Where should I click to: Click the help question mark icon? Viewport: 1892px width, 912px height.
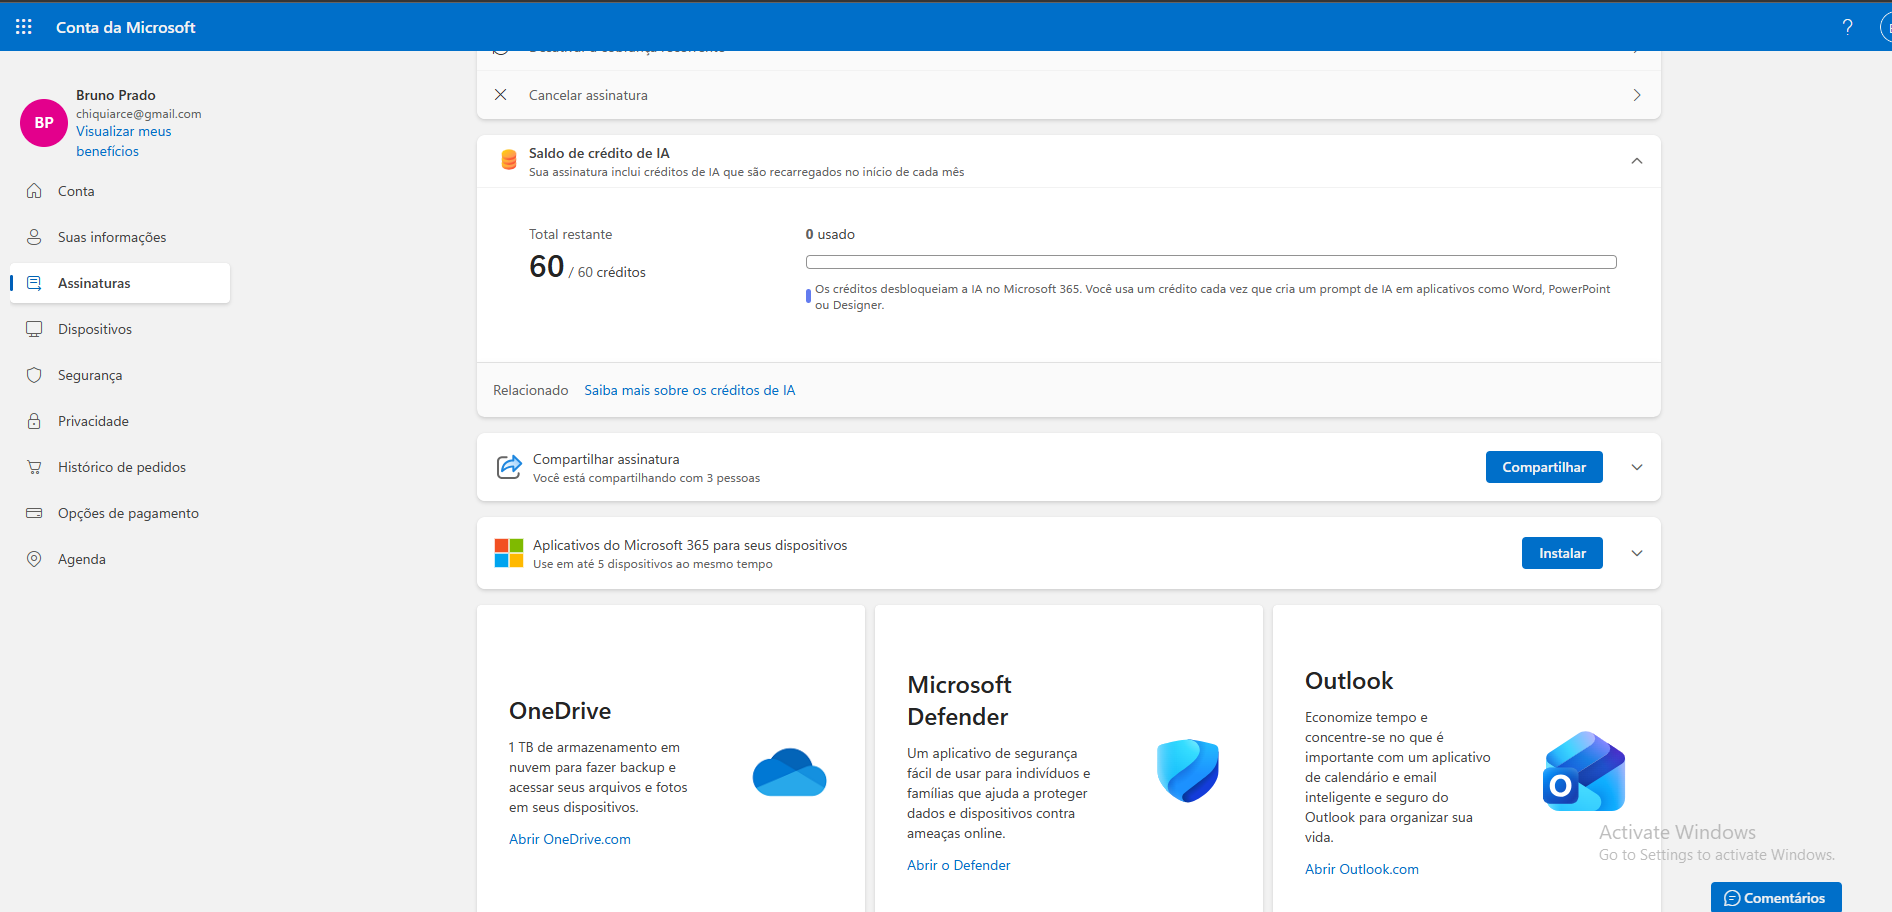pyautogui.click(x=1847, y=27)
